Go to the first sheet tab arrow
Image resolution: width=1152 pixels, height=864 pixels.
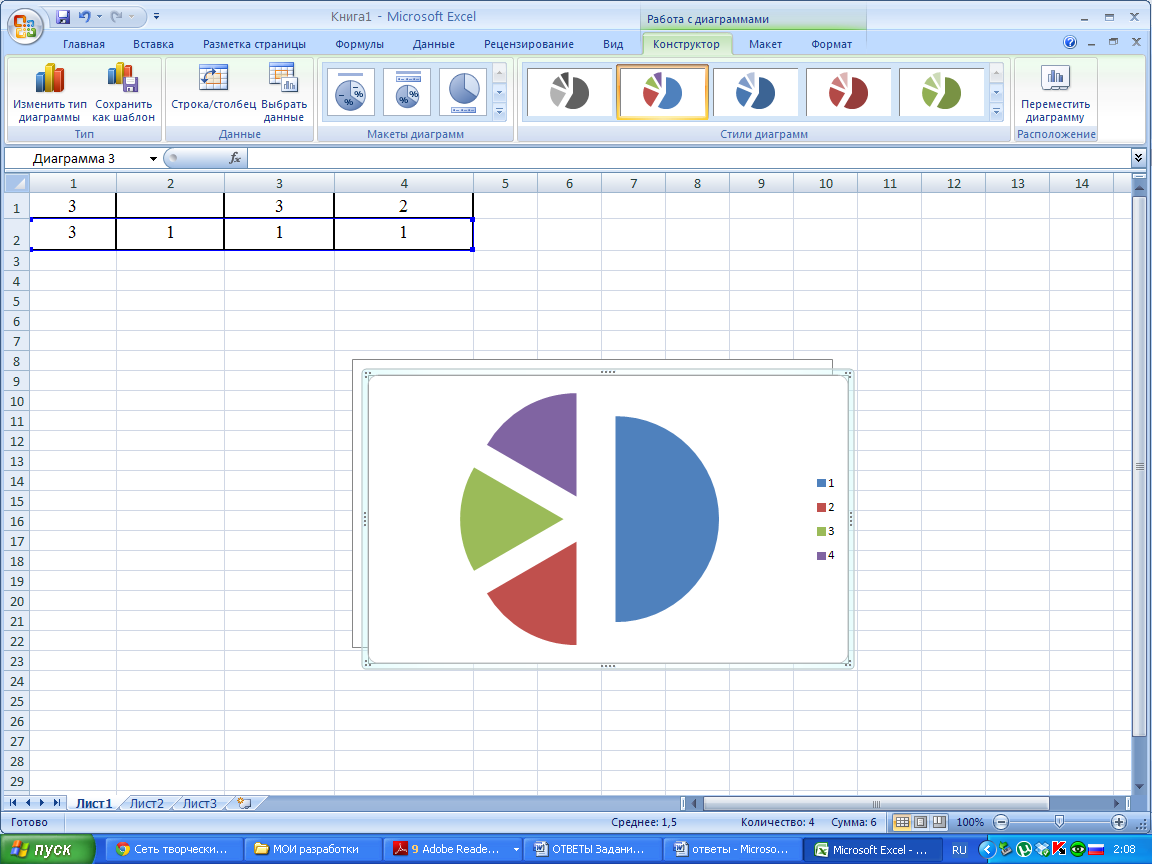point(13,803)
